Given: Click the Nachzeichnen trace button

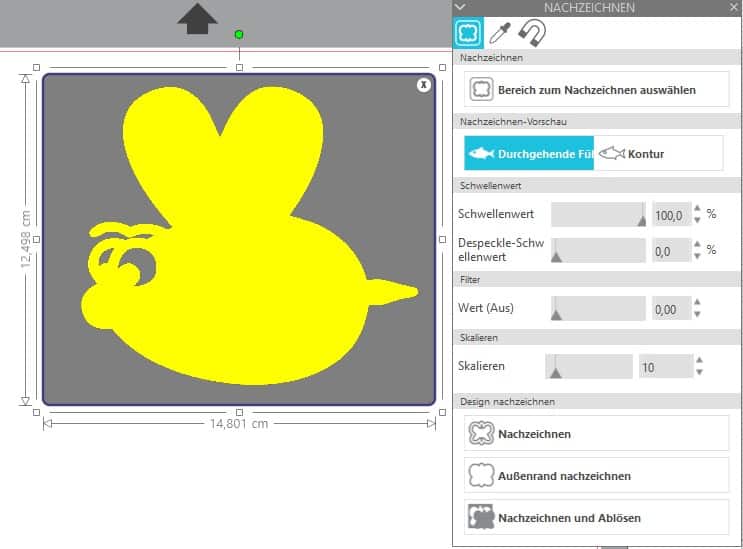Looking at the screenshot, I should pos(597,433).
